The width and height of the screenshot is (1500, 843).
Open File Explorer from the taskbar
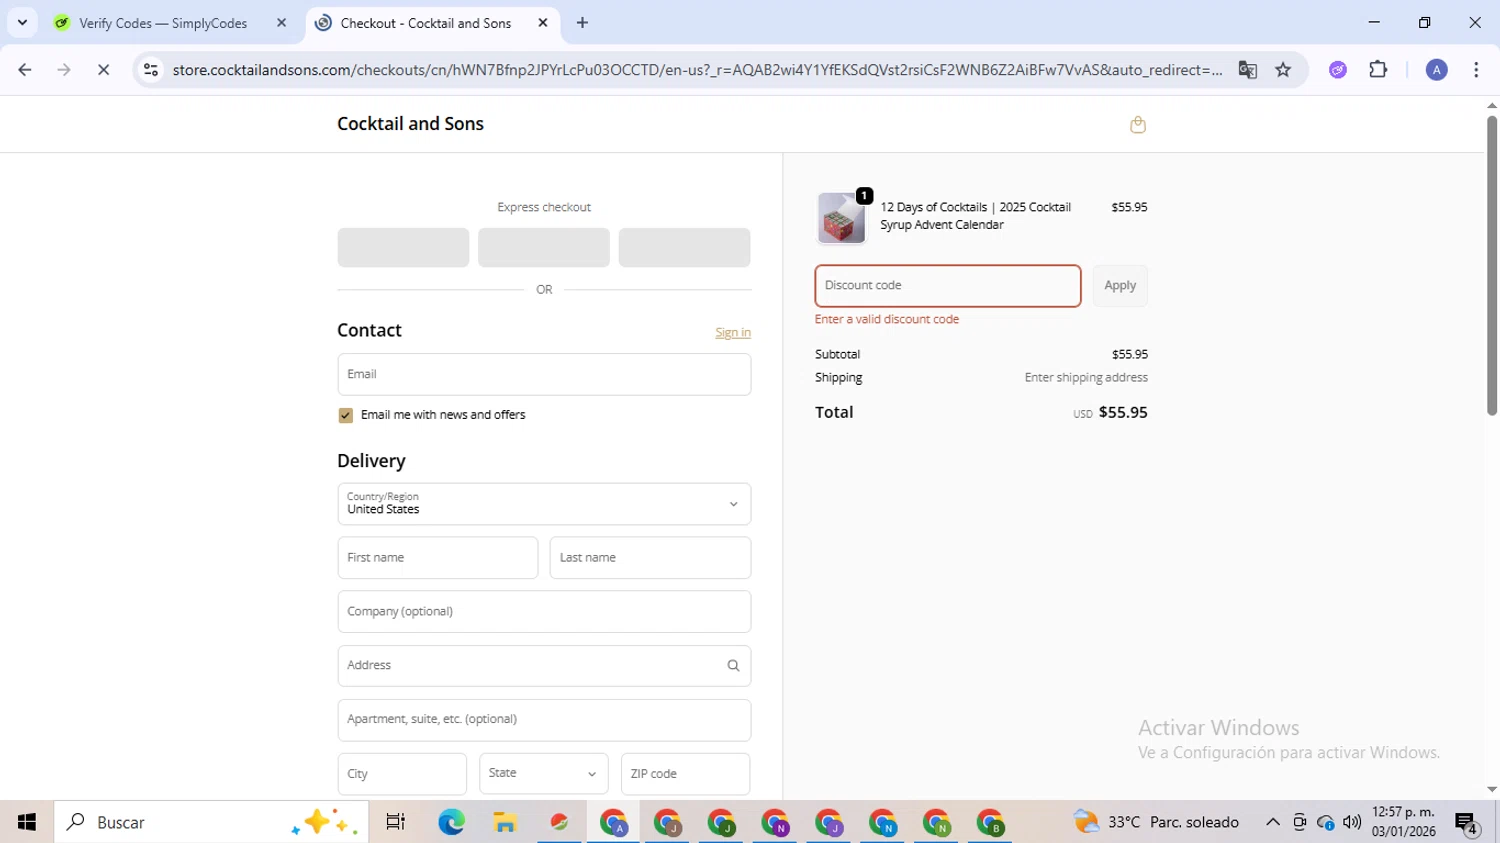[505, 822]
